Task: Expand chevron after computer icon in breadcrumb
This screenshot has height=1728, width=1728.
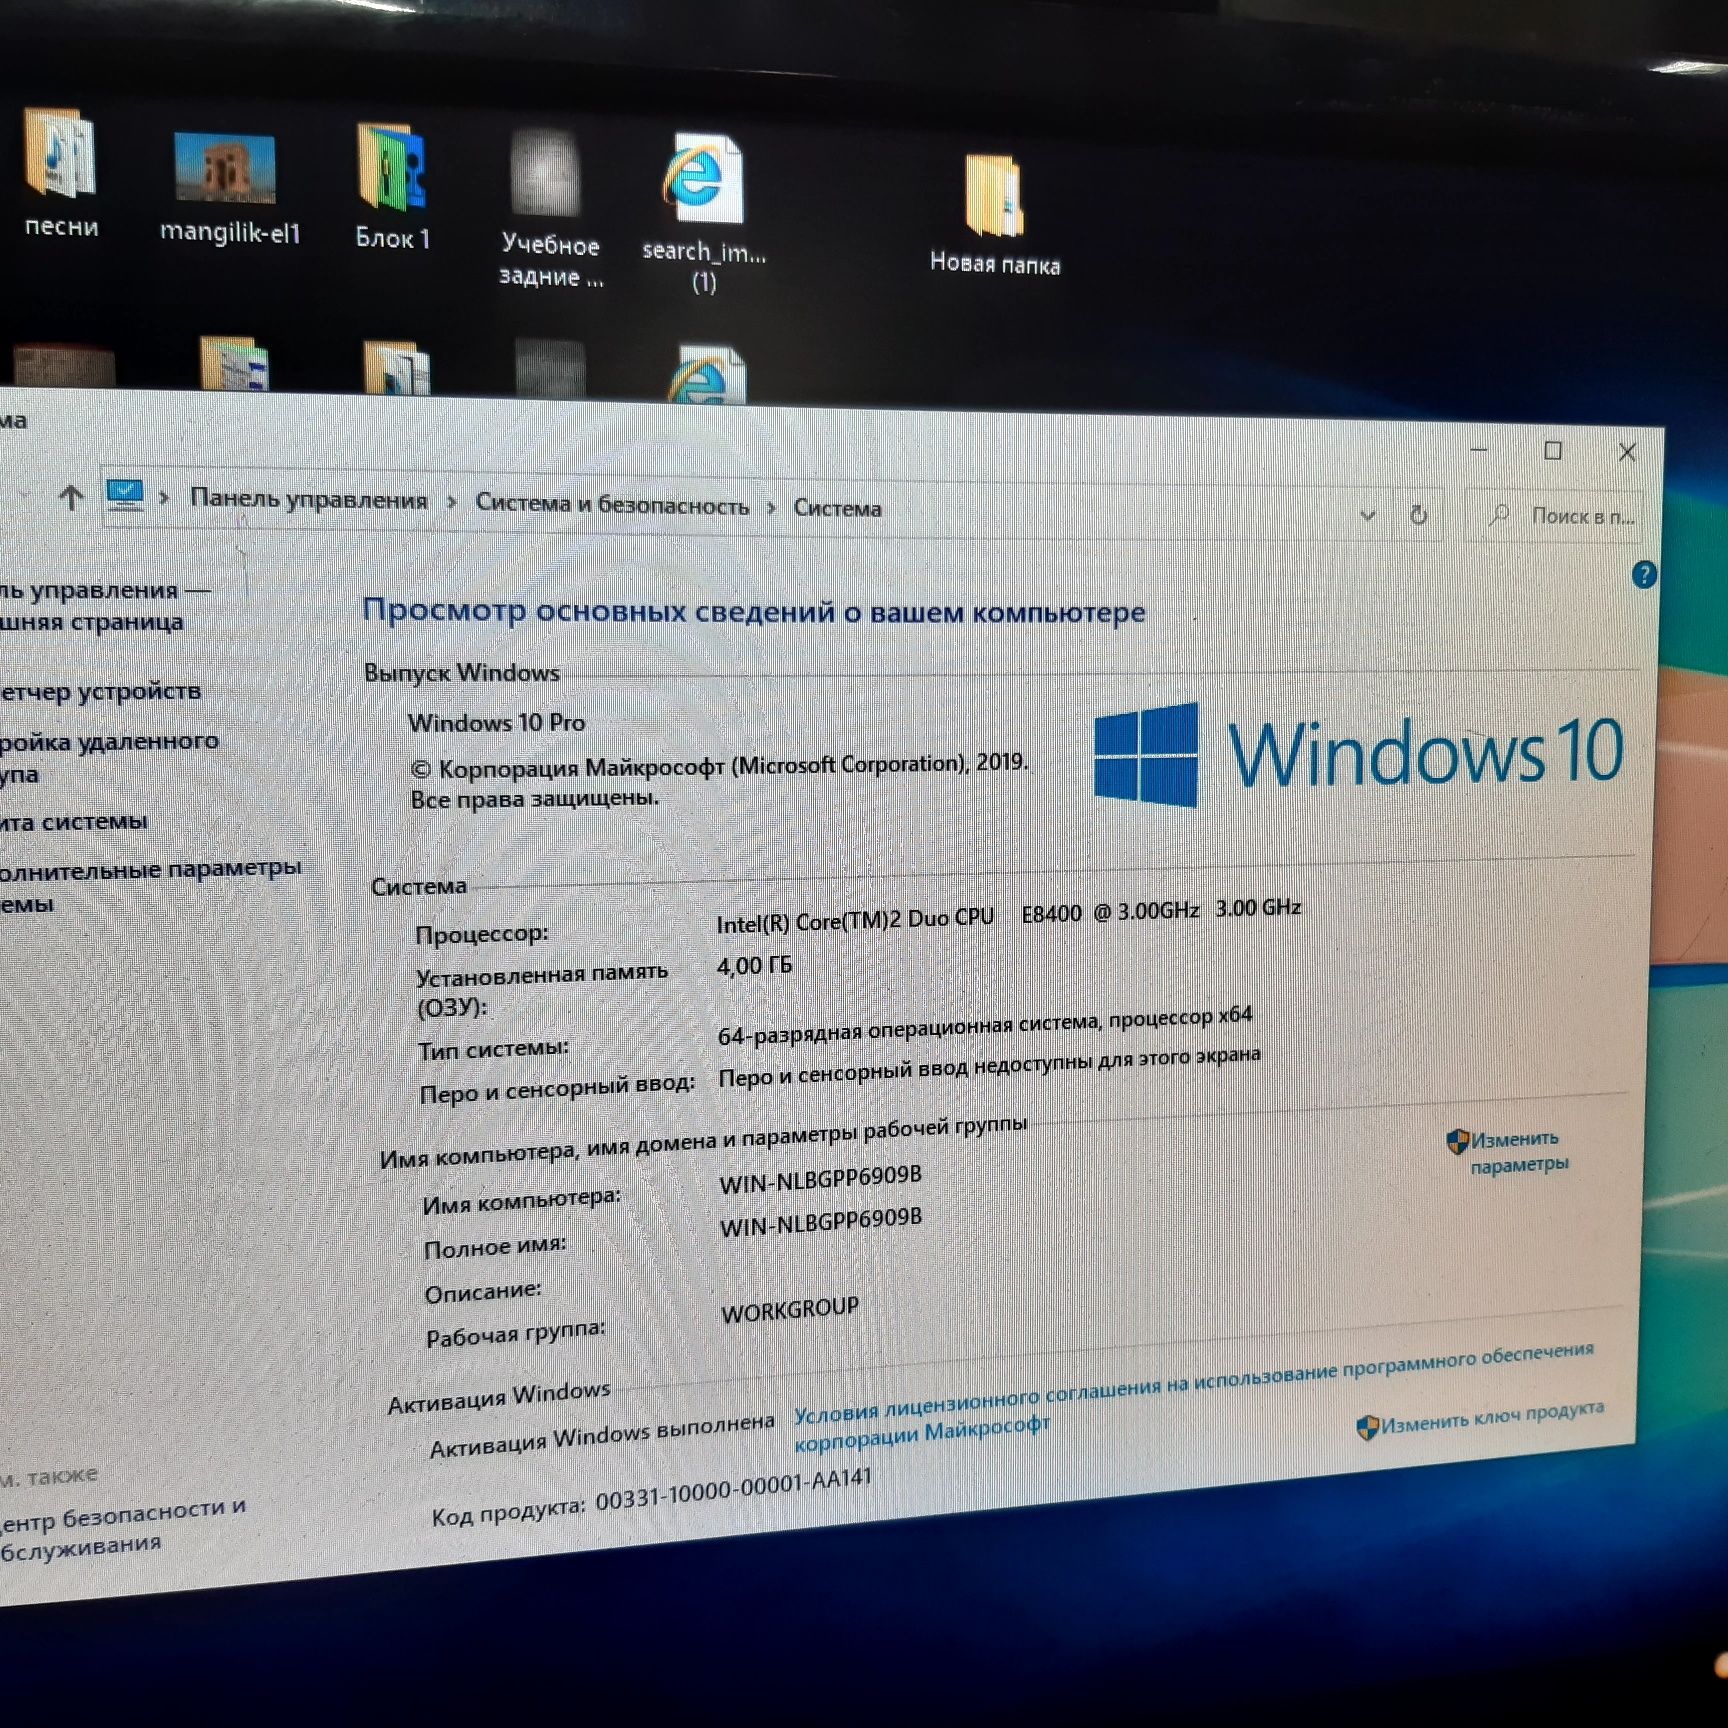Action: pyautogui.click(x=164, y=497)
